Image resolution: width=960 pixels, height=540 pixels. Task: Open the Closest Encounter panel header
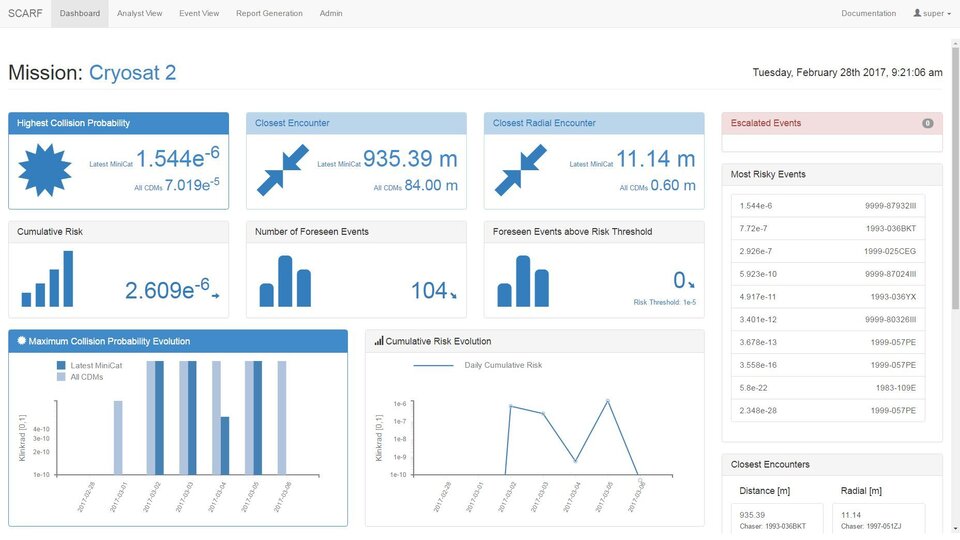click(356, 123)
